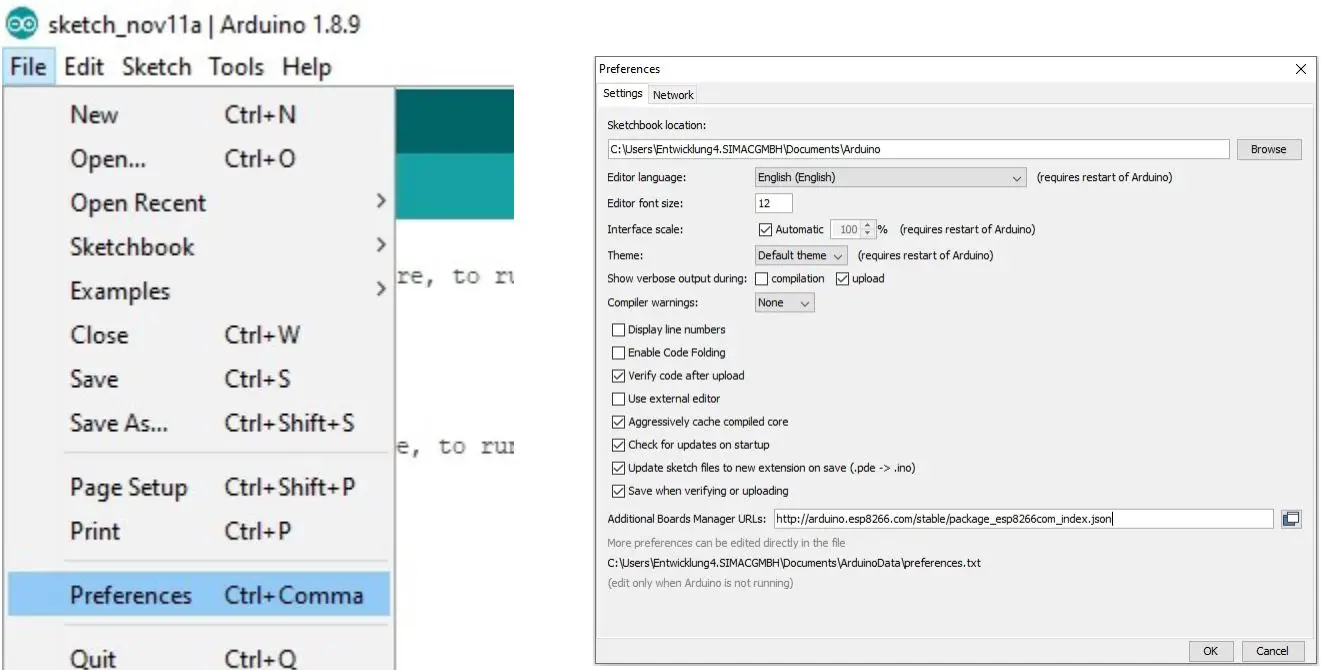This screenshot has width=1322, height=670.
Task: Open the URL list editor icon beside Boards Manager URLs
Action: coord(1291,519)
